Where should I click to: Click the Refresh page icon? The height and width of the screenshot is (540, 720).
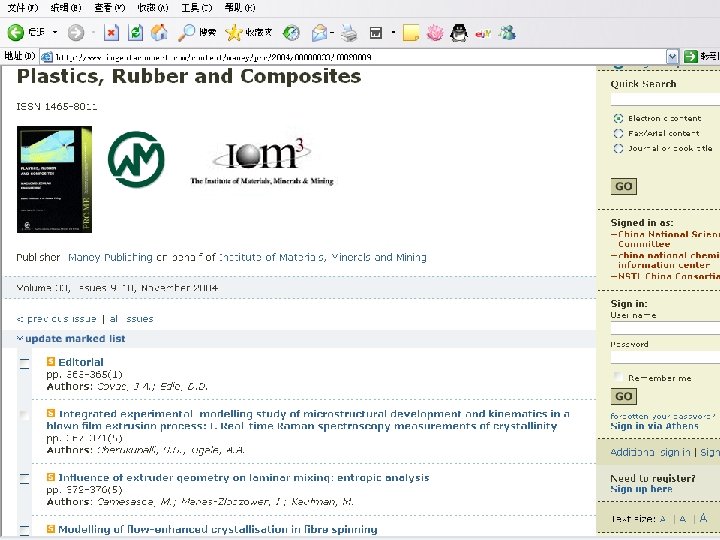coord(135,33)
